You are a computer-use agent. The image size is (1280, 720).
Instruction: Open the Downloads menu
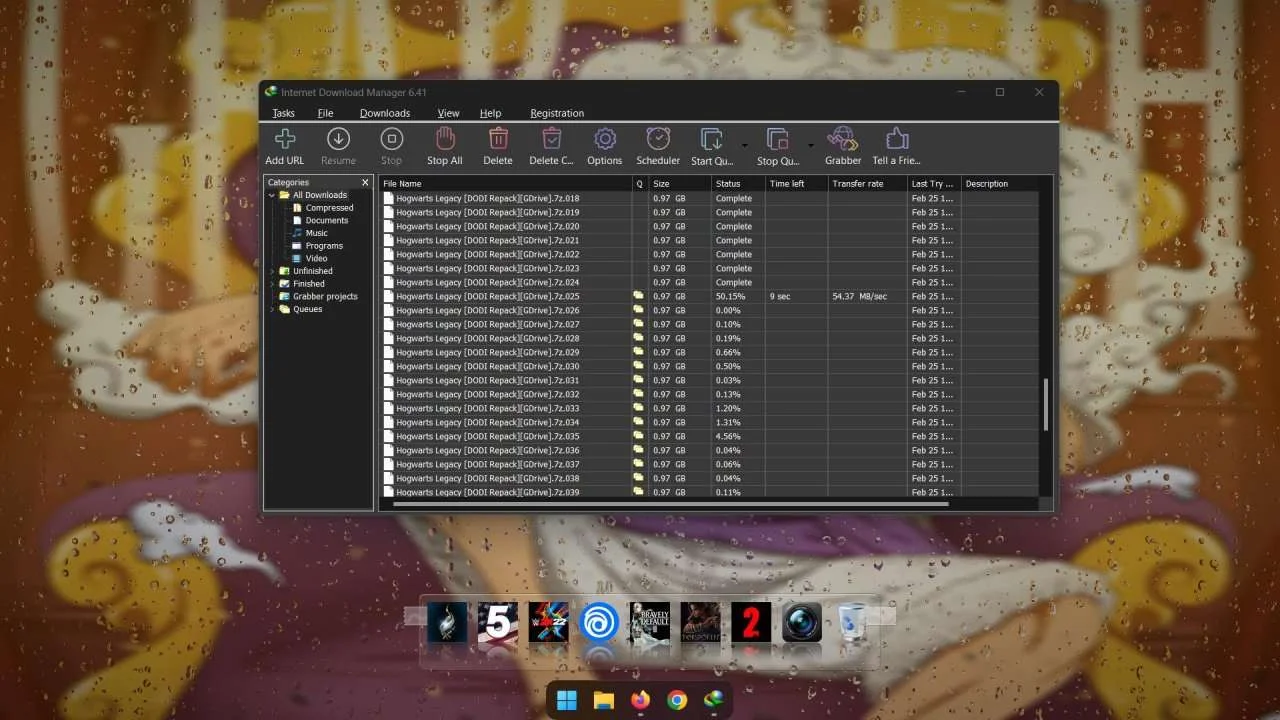point(385,113)
